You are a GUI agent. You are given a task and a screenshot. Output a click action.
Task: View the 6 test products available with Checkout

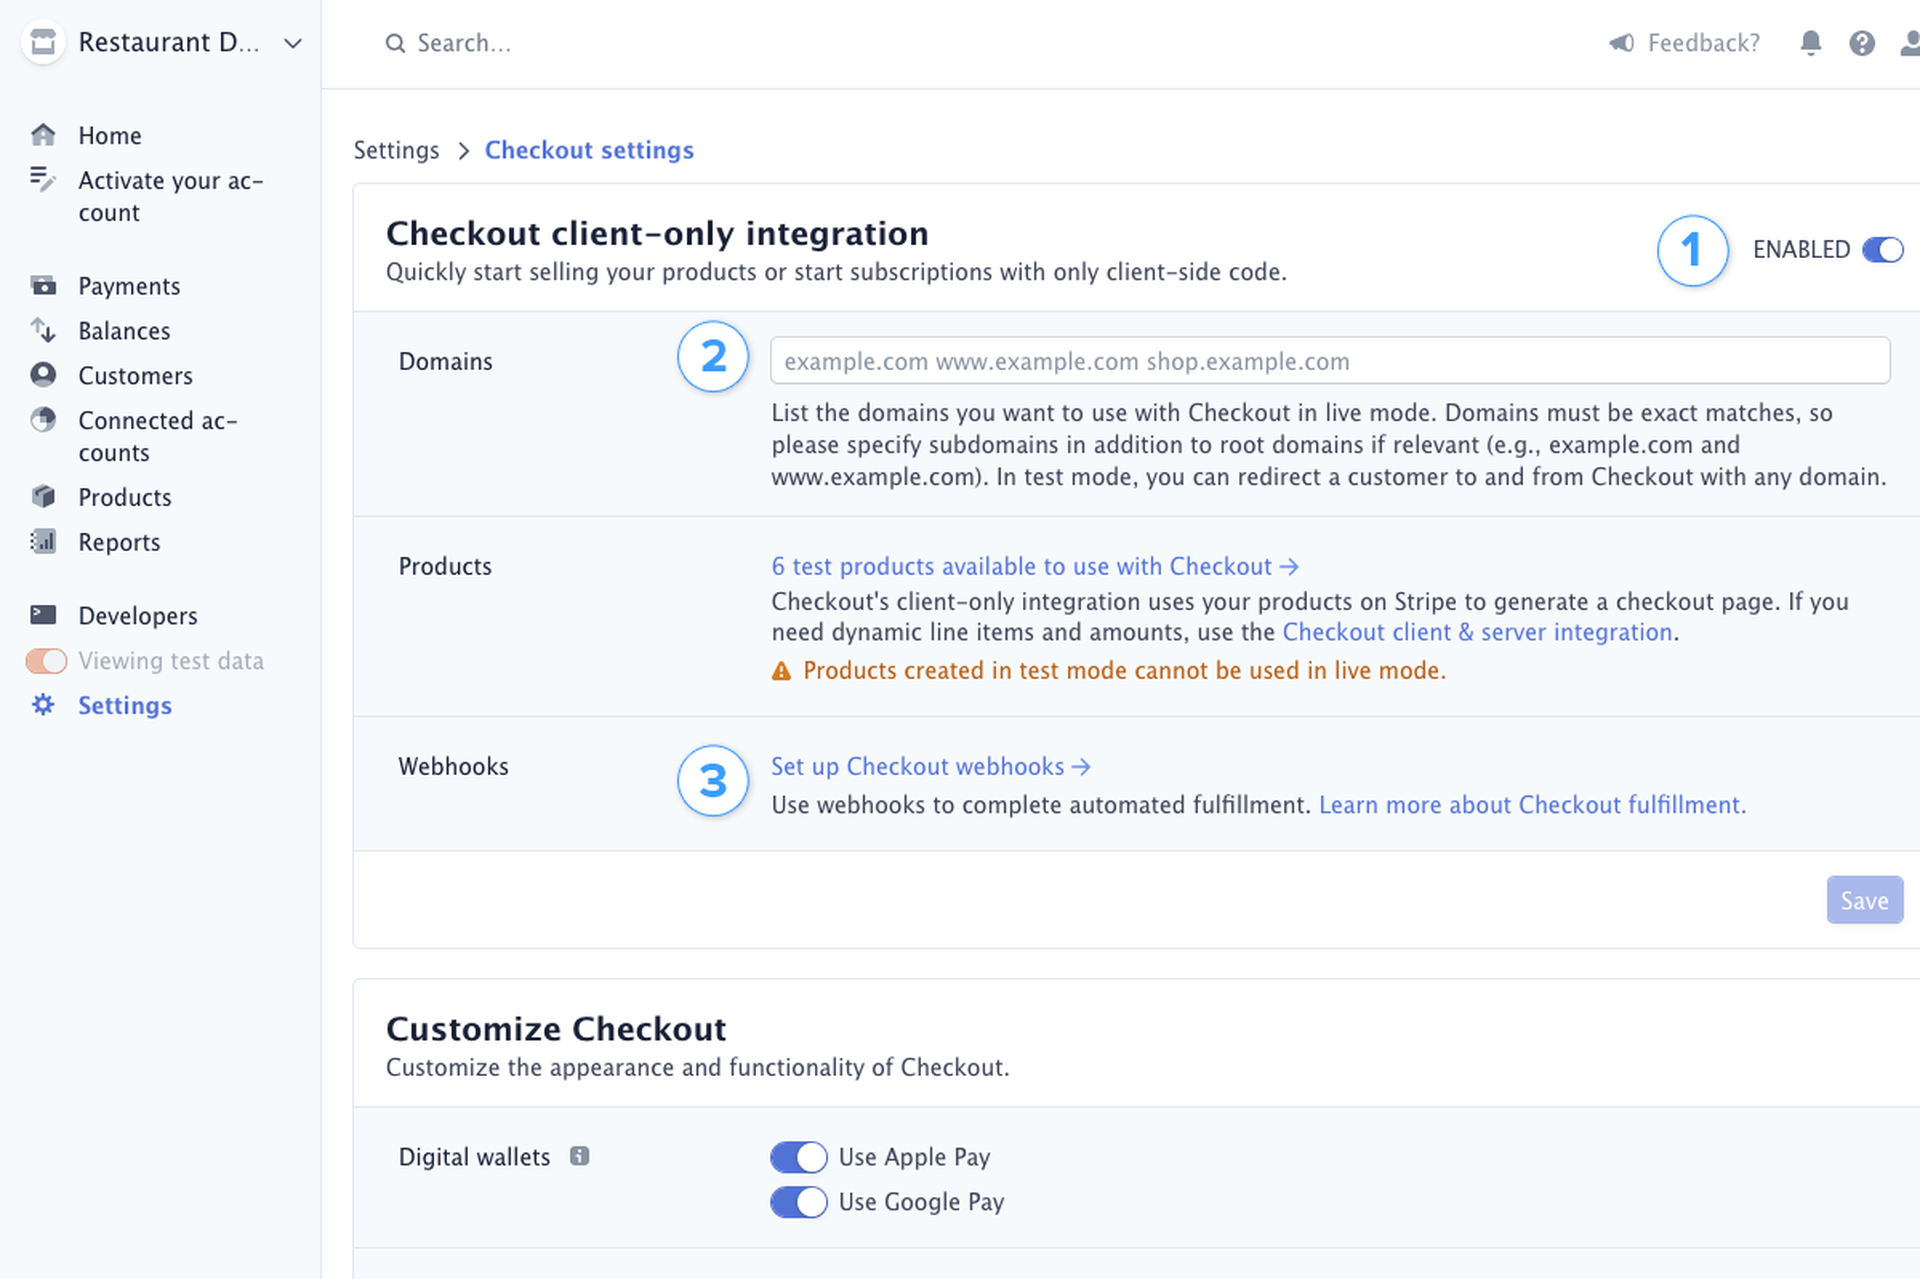pyautogui.click(x=1020, y=566)
